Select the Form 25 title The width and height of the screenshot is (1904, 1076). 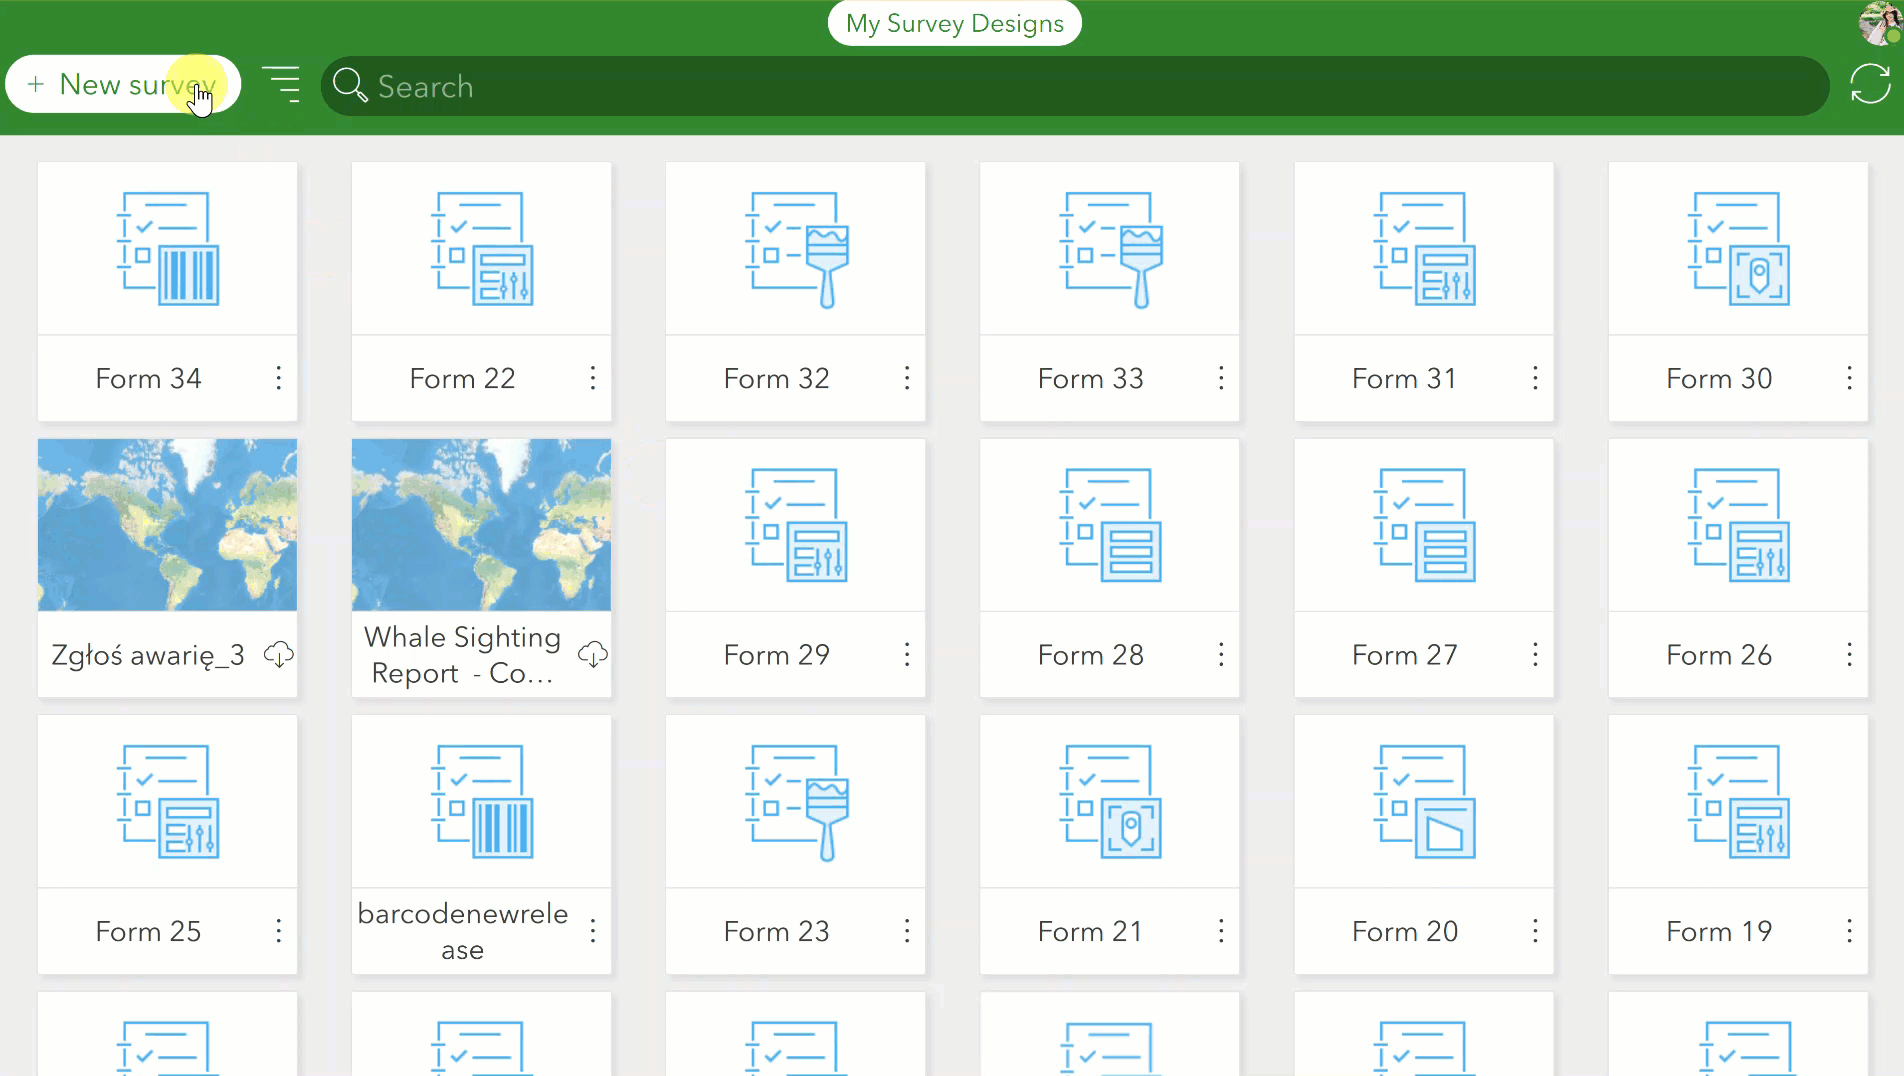point(148,931)
